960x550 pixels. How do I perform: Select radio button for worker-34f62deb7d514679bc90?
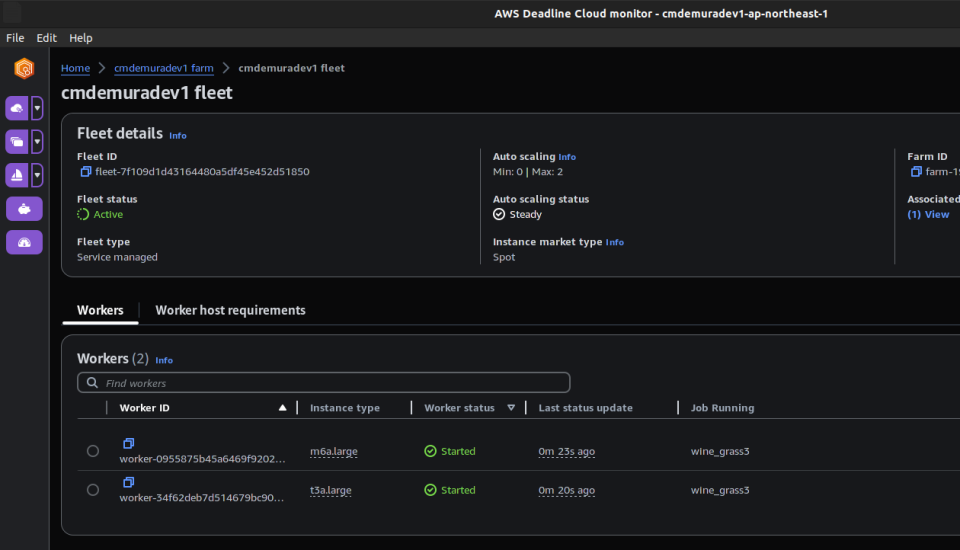pos(93,490)
